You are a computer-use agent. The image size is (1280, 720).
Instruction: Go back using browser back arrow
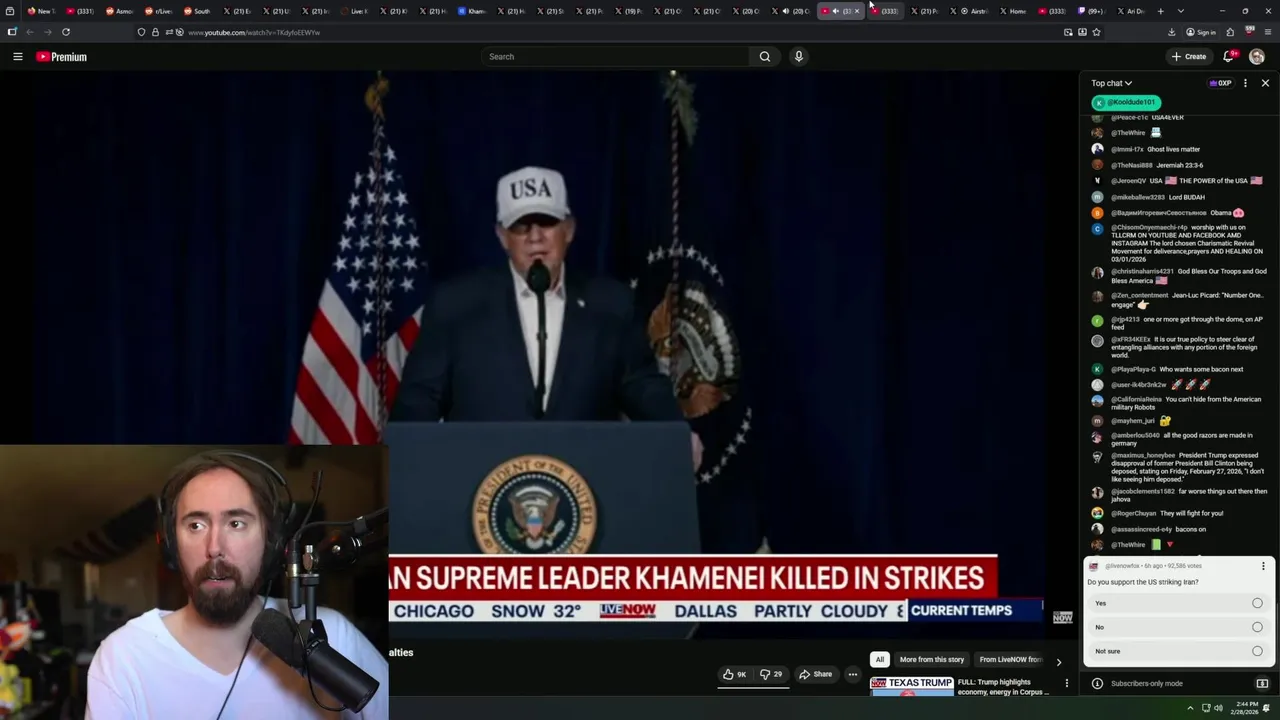coord(29,32)
